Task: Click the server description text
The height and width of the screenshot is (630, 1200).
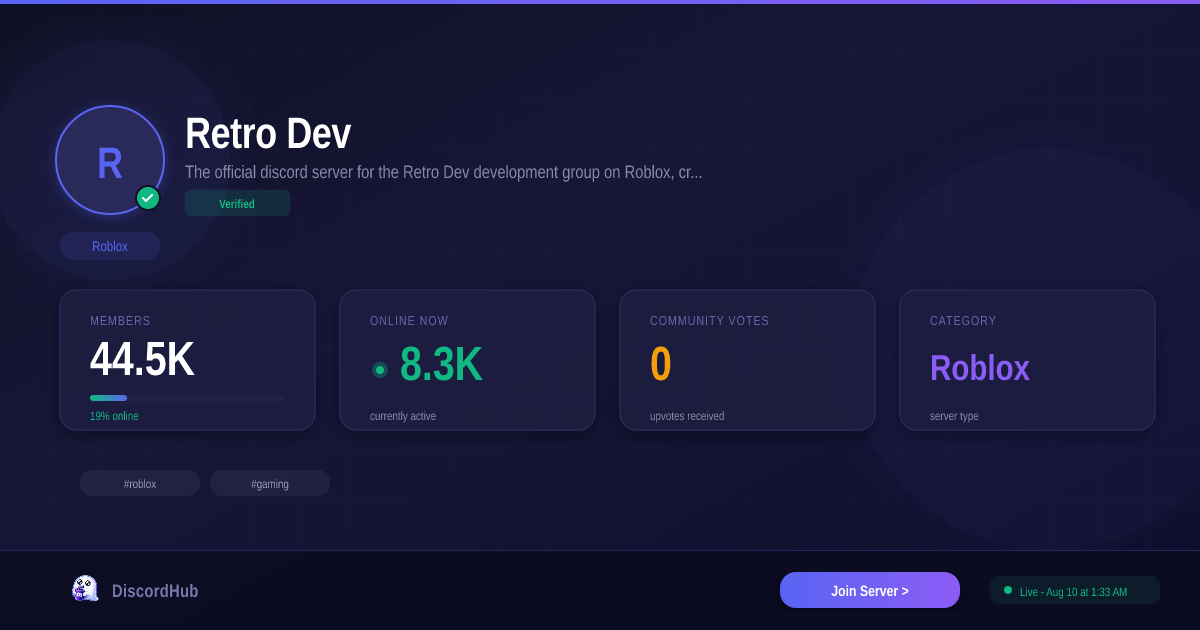Action: click(x=444, y=172)
